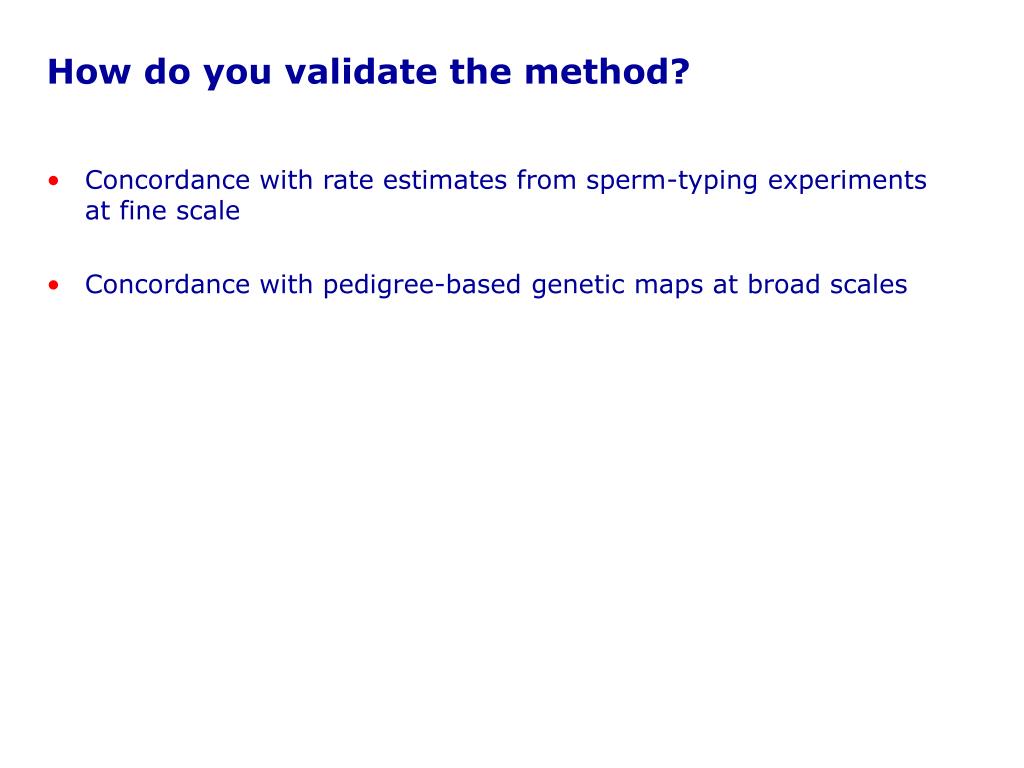Click the word 'experiments' in first bullet
Viewport: 1024px width, 768px height.
[x=847, y=181]
